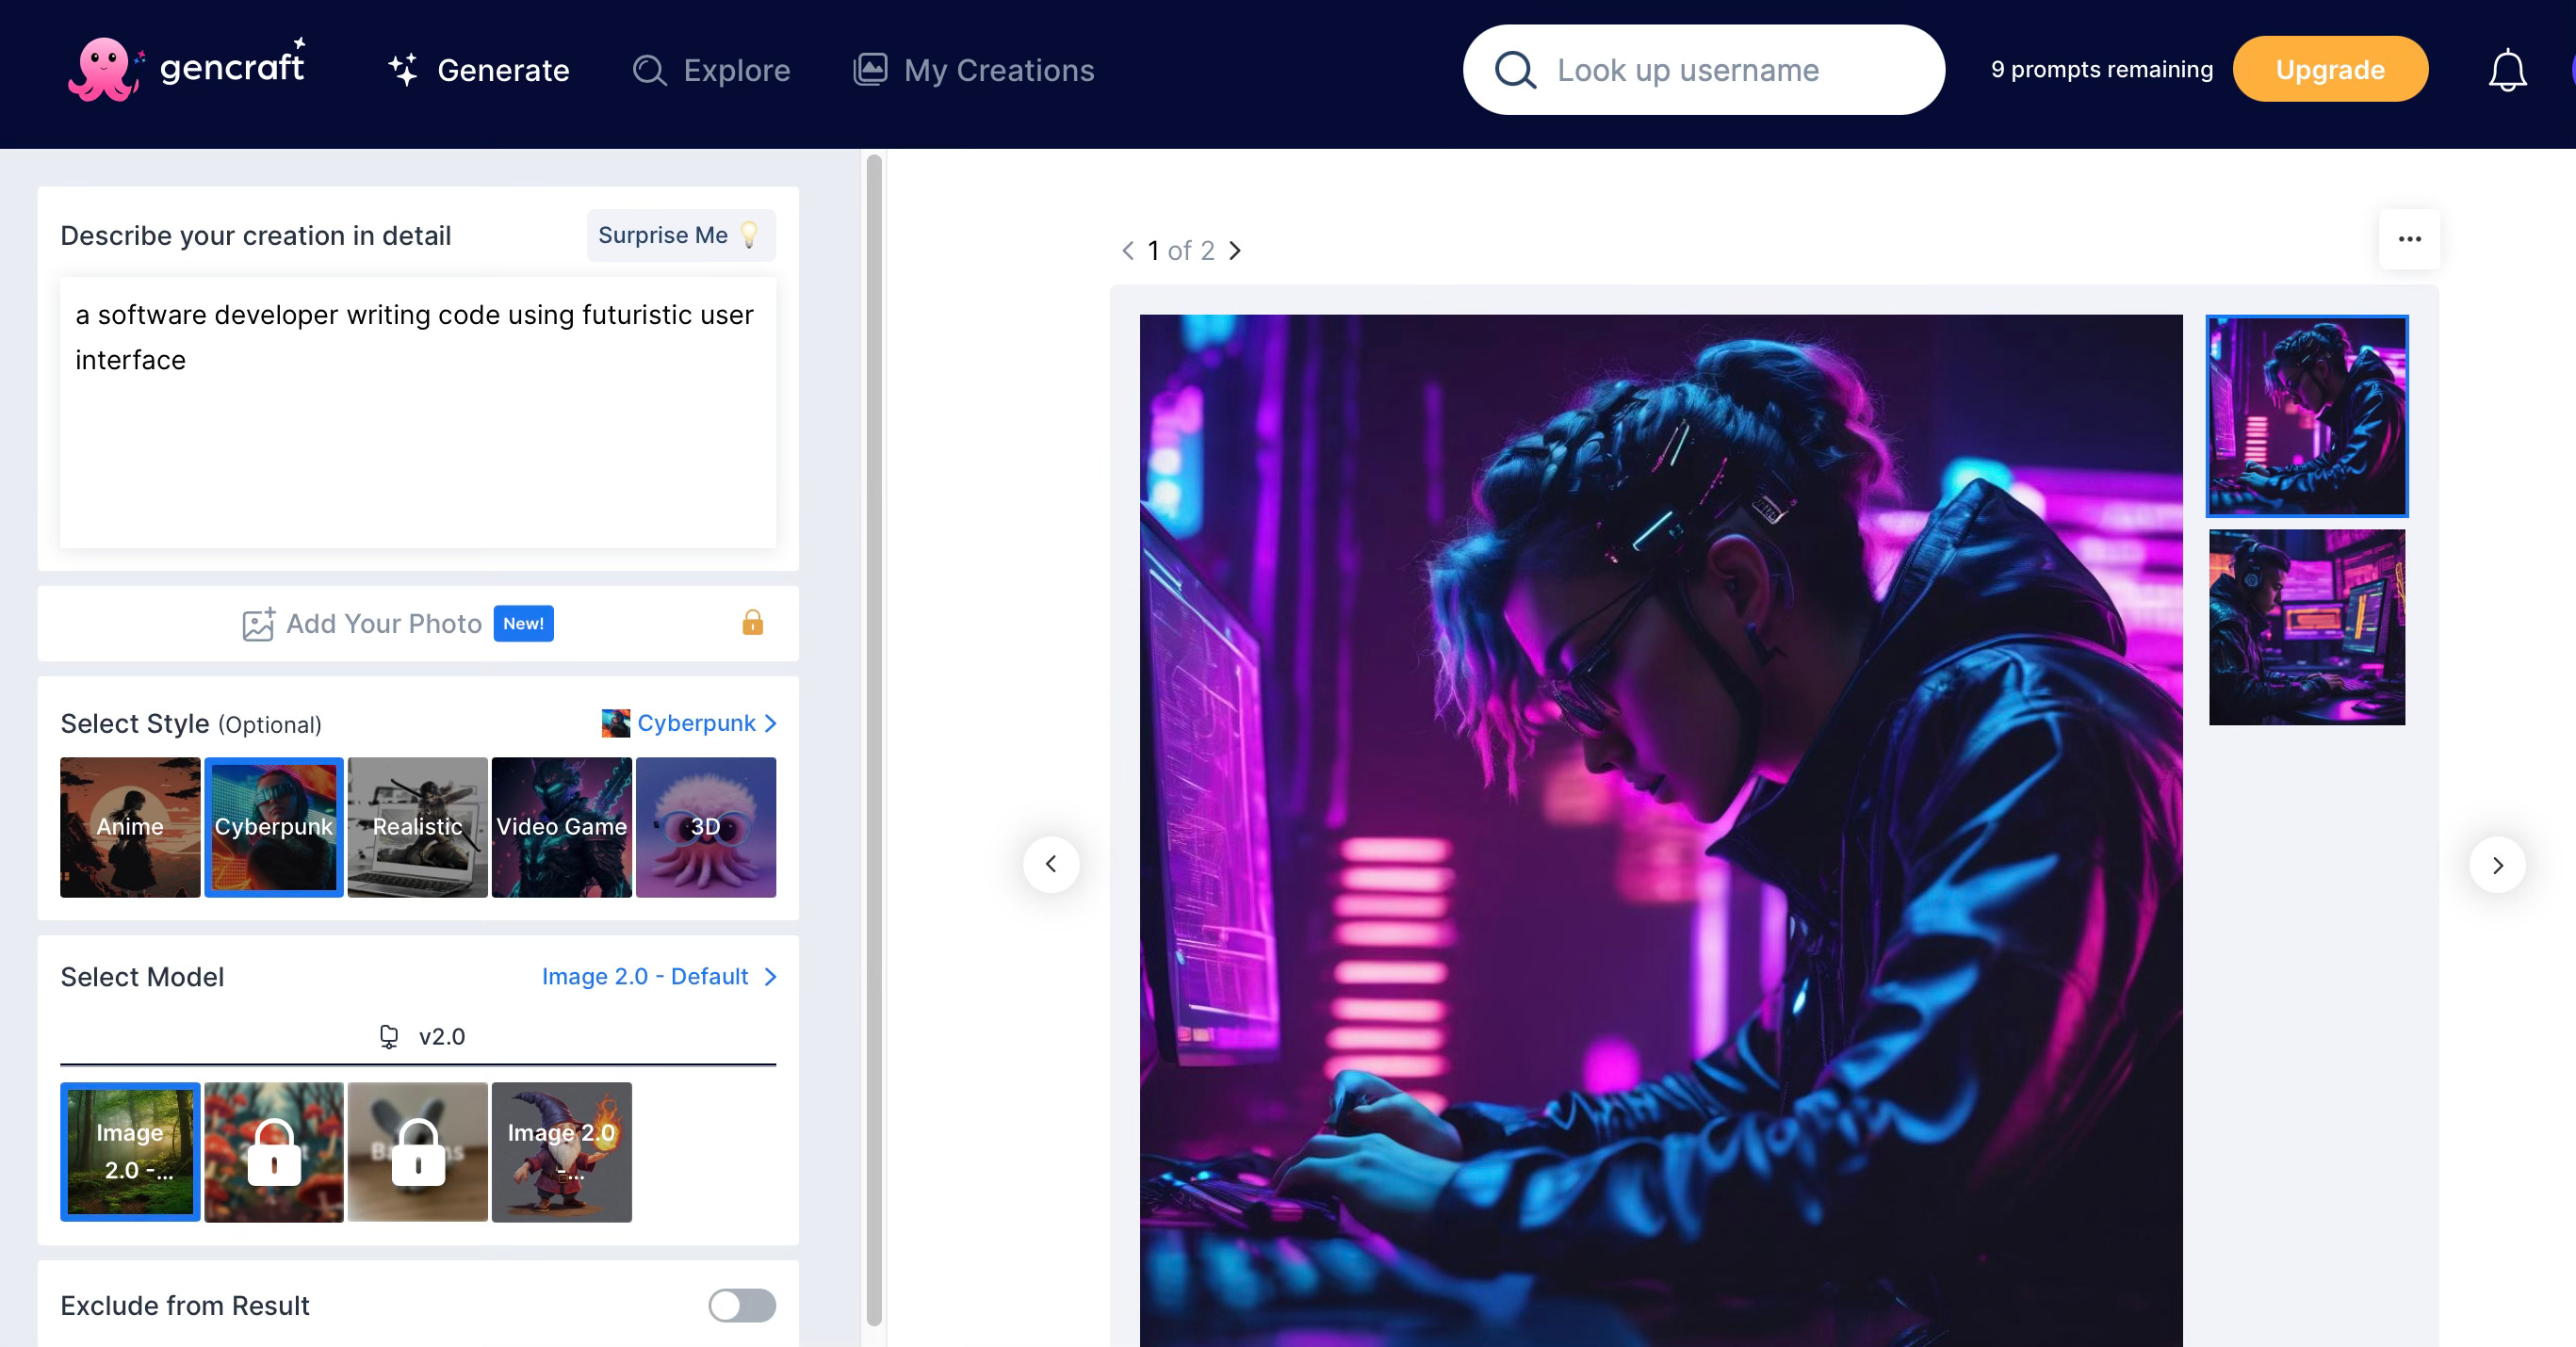Click the Upgrade button
Image resolution: width=2576 pixels, height=1347 pixels.
[x=2329, y=69]
